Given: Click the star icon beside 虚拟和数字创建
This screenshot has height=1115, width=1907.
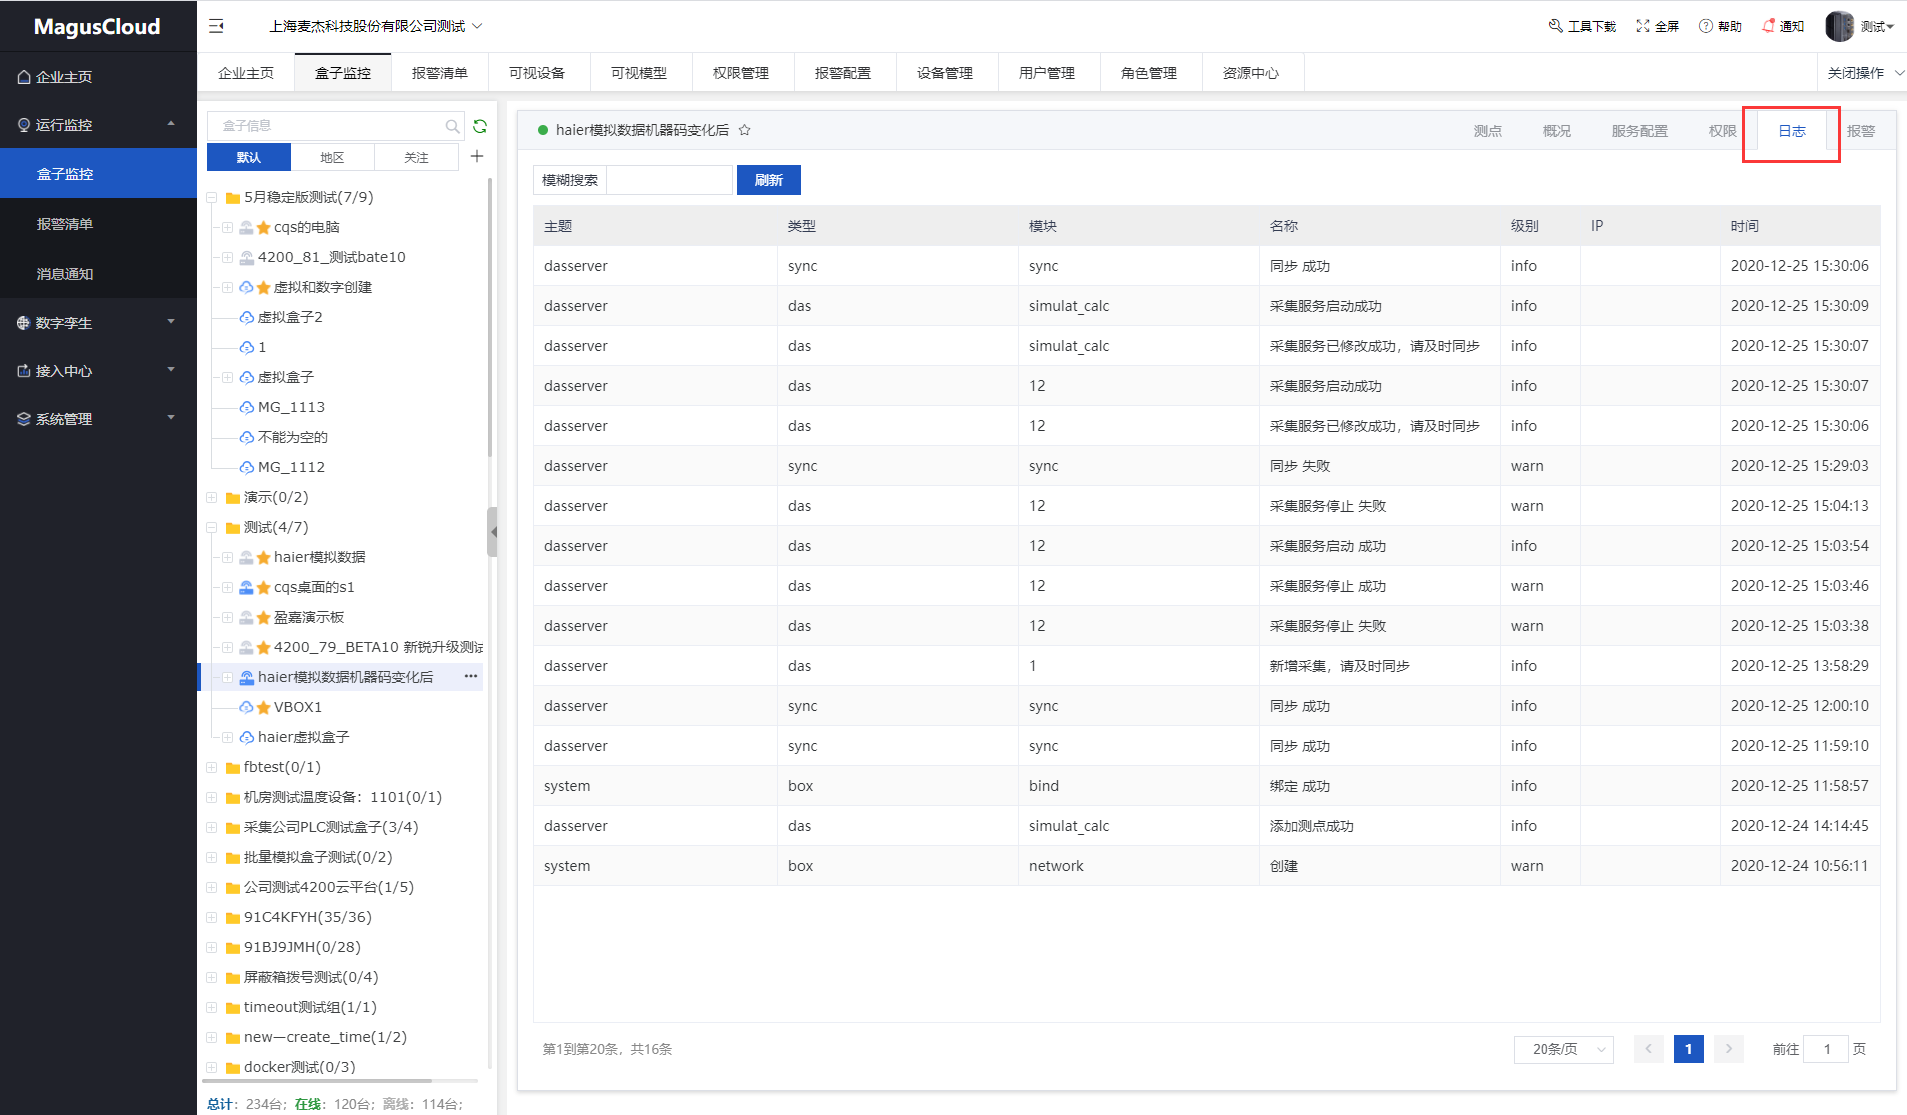Looking at the screenshot, I should 264,288.
